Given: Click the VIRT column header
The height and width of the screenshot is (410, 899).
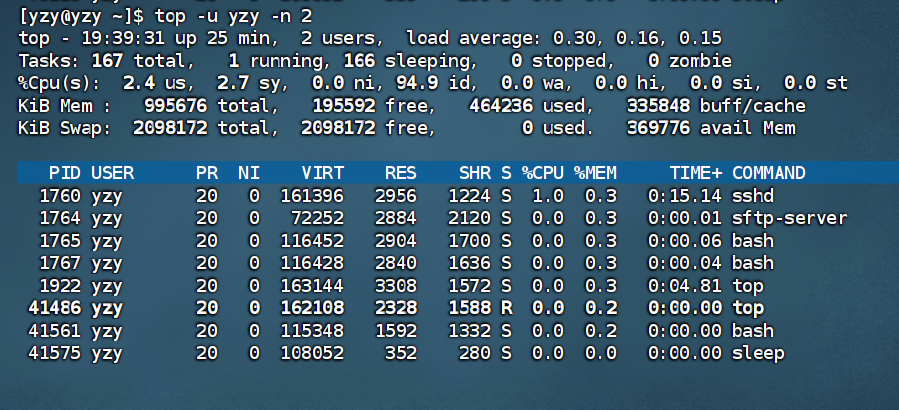Looking at the screenshot, I should pos(323,173).
